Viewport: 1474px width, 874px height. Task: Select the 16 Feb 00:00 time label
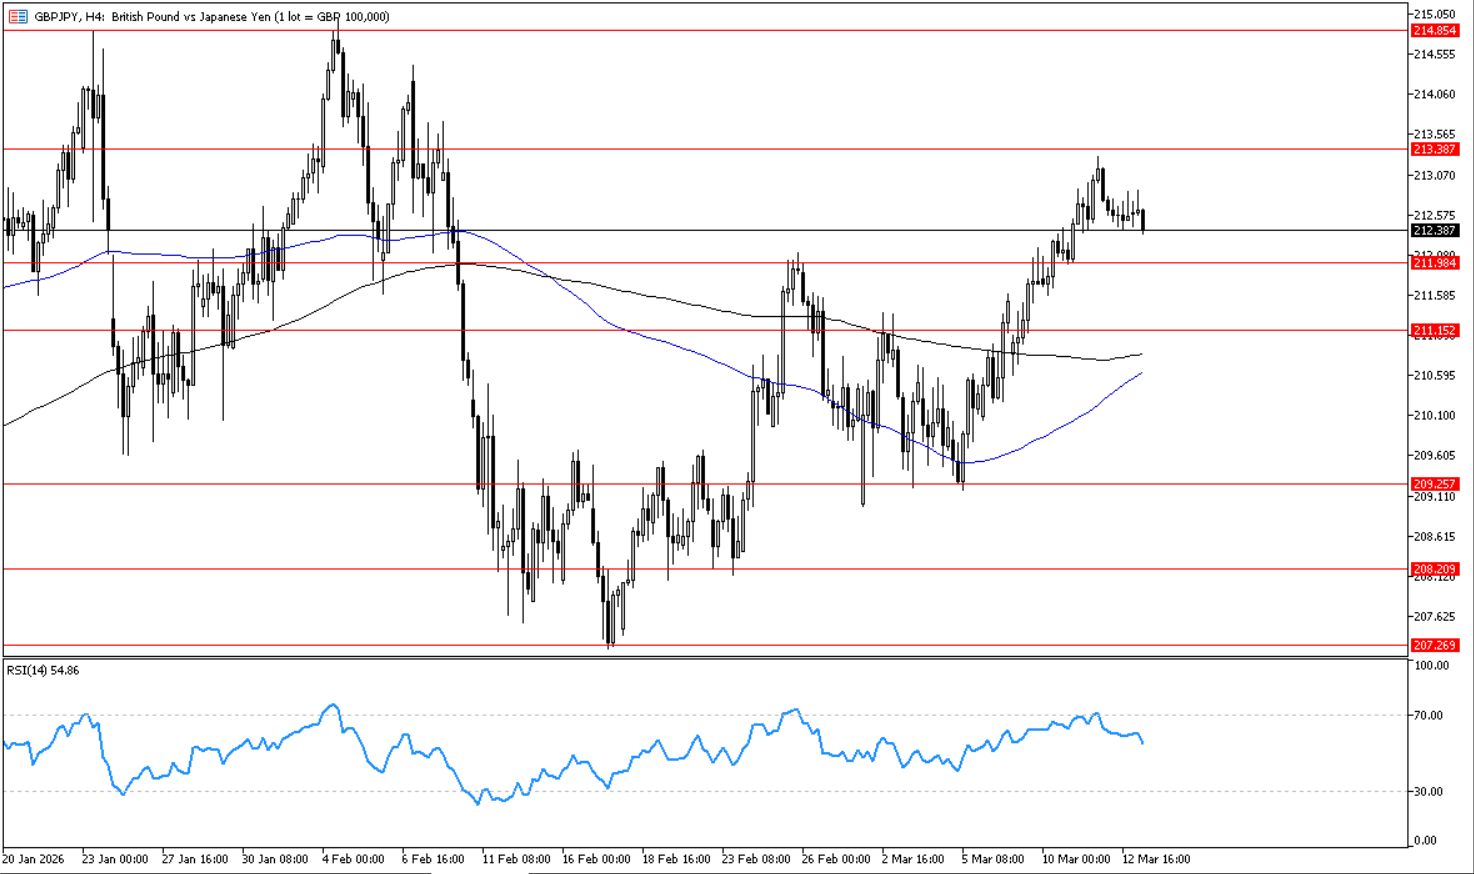(x=596, y=858)
